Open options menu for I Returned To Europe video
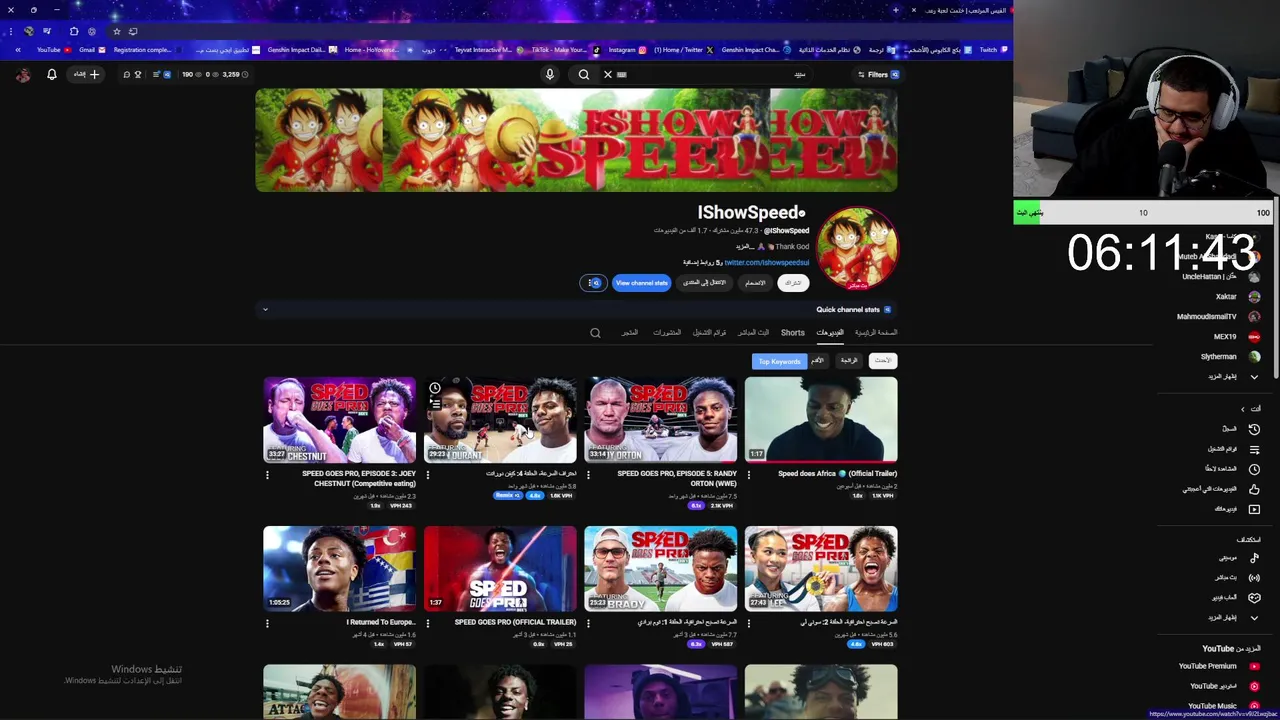 [267, 623]
